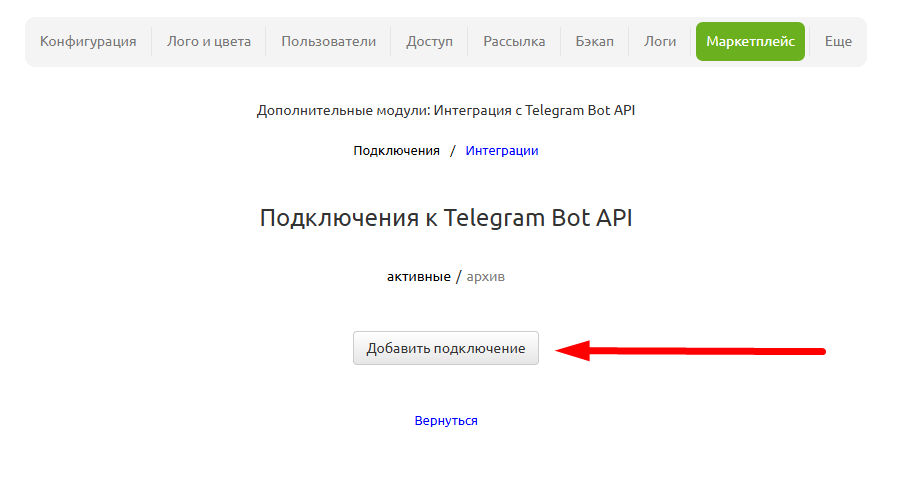The image size is (917, 501).
Task: Switch to Лого и цвета tab
Action: (209, 42)
